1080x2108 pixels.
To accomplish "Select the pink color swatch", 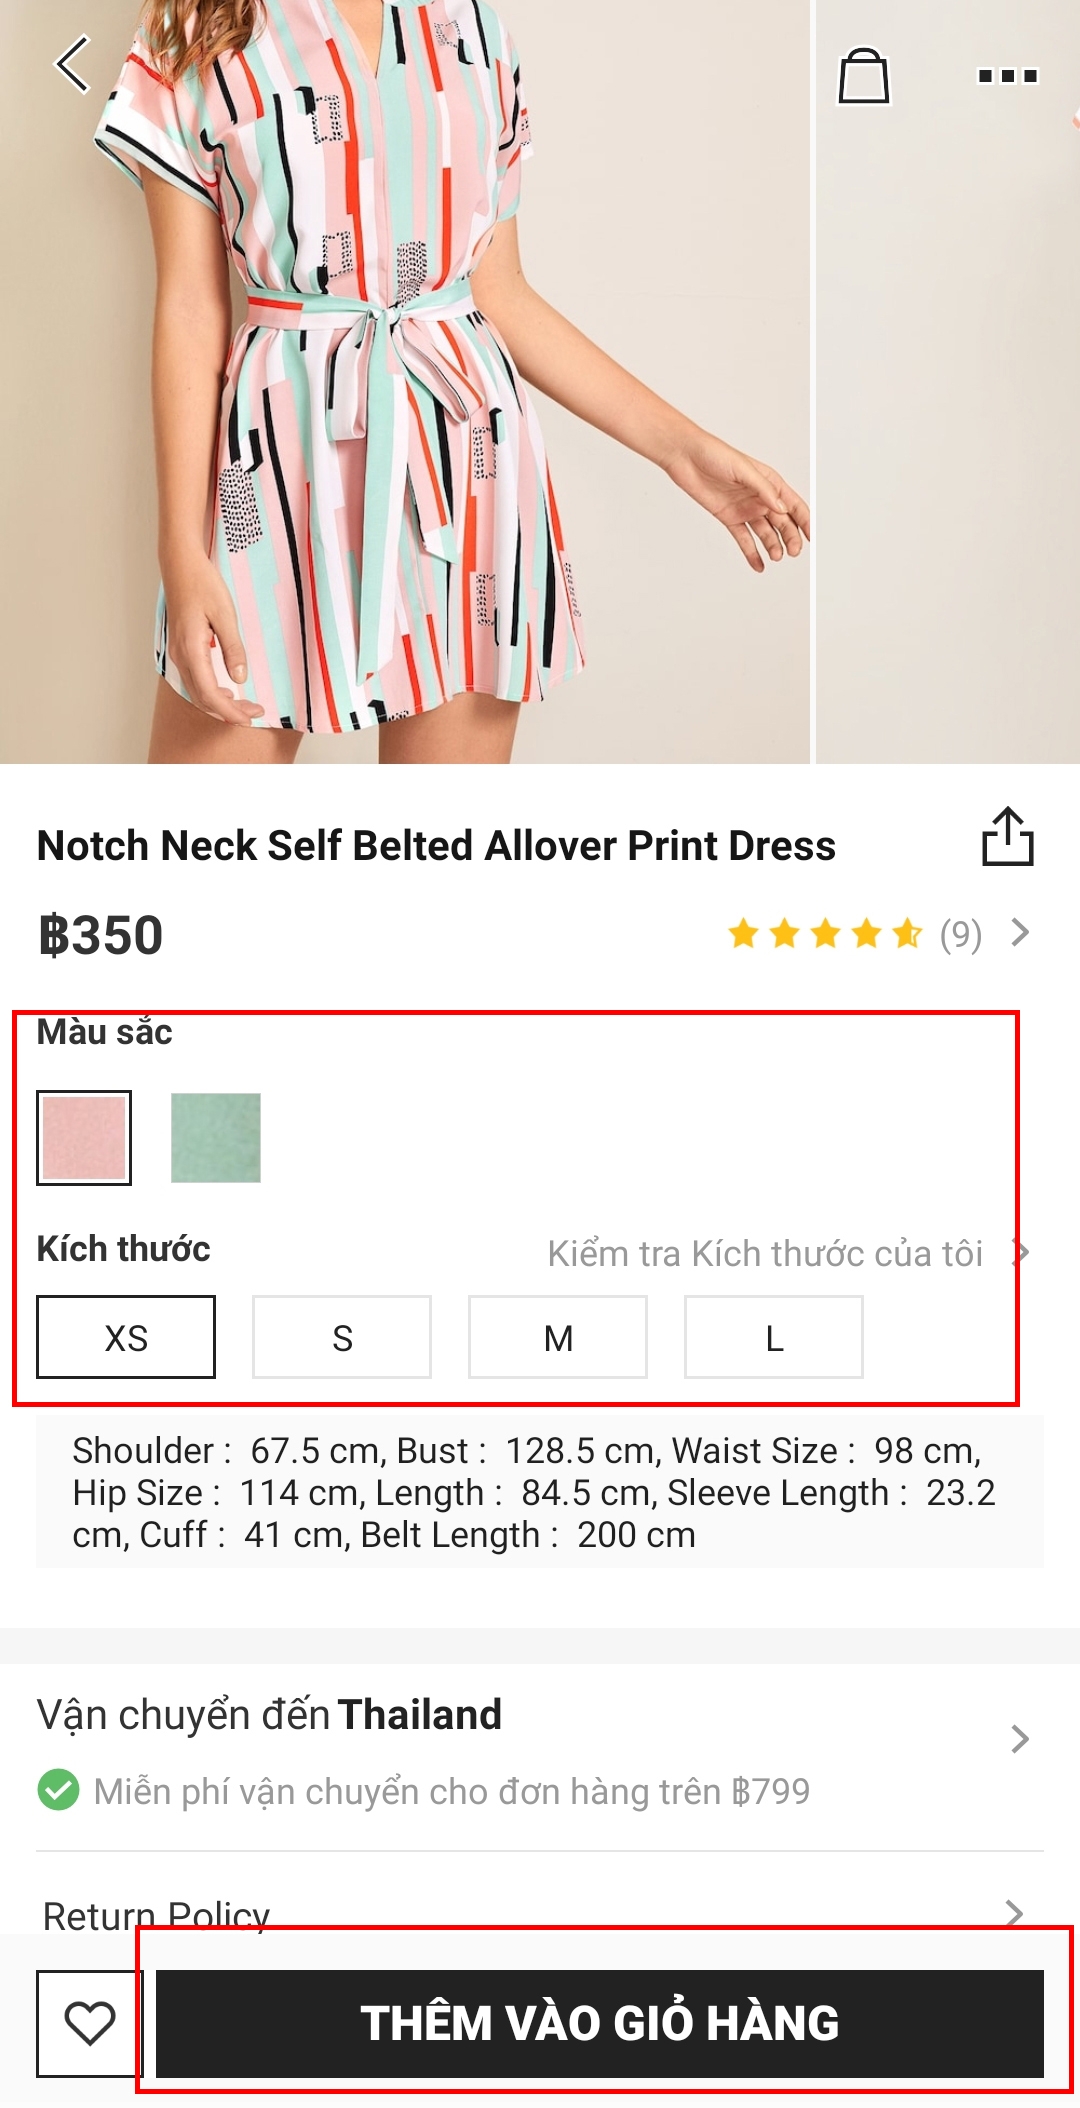I will 84,1138.
